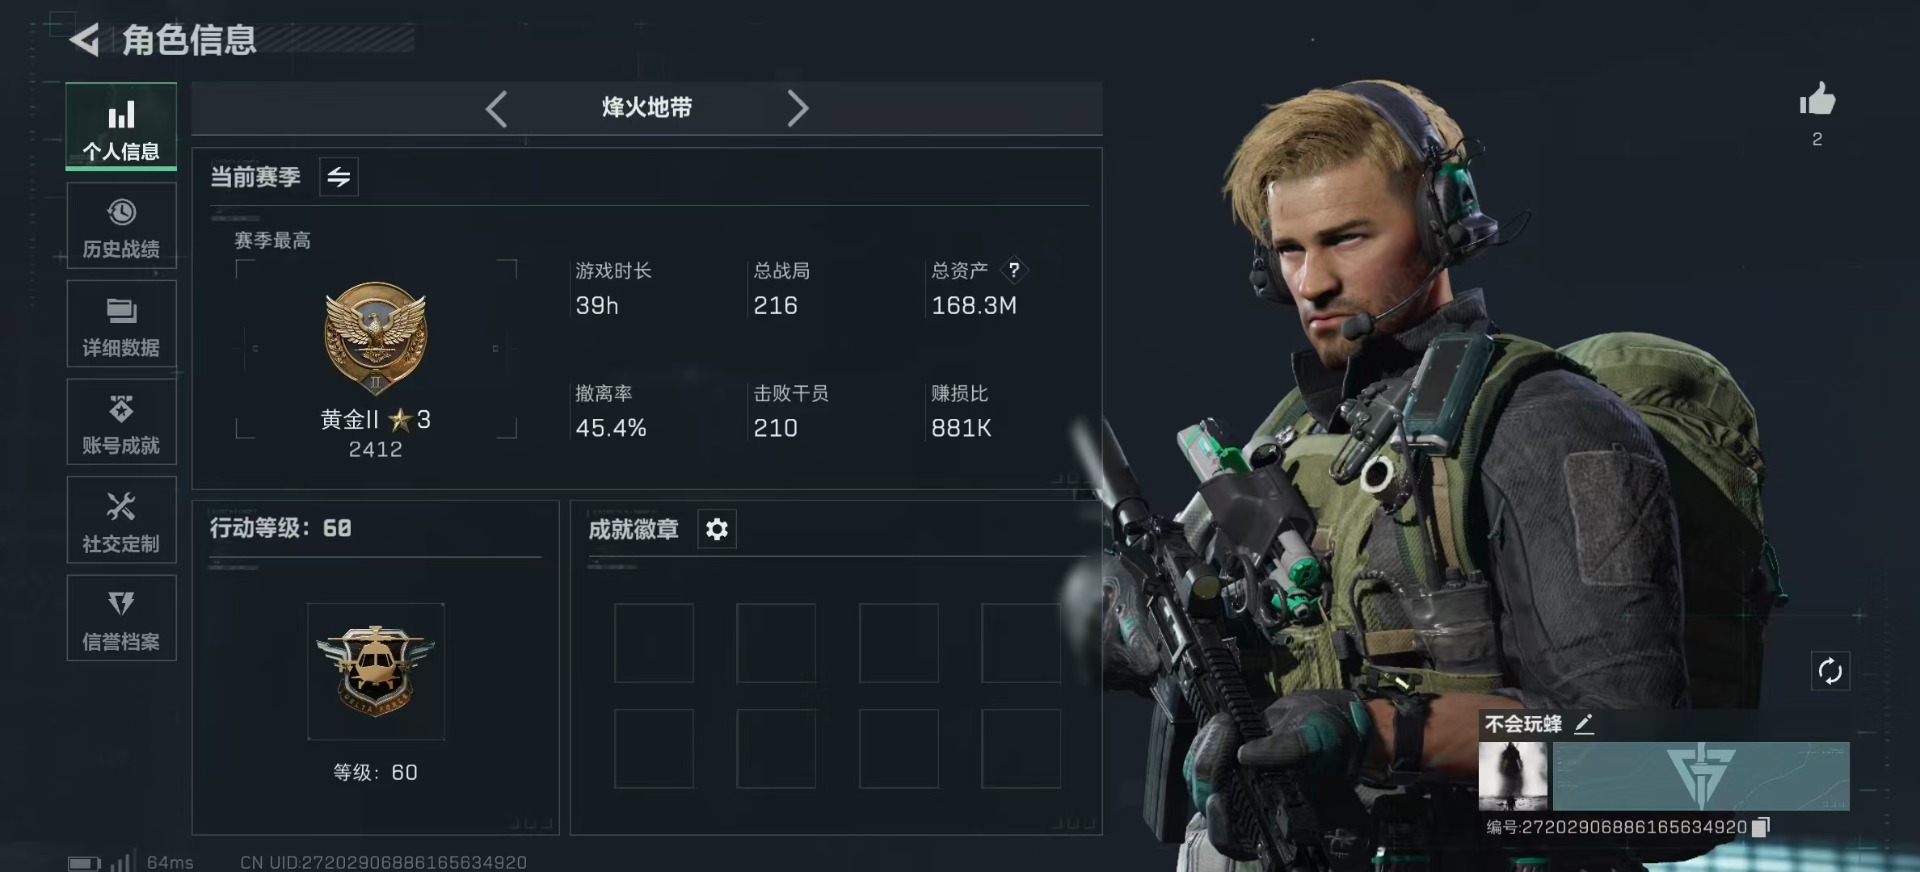Switch to next mode with right chevron

797,108
